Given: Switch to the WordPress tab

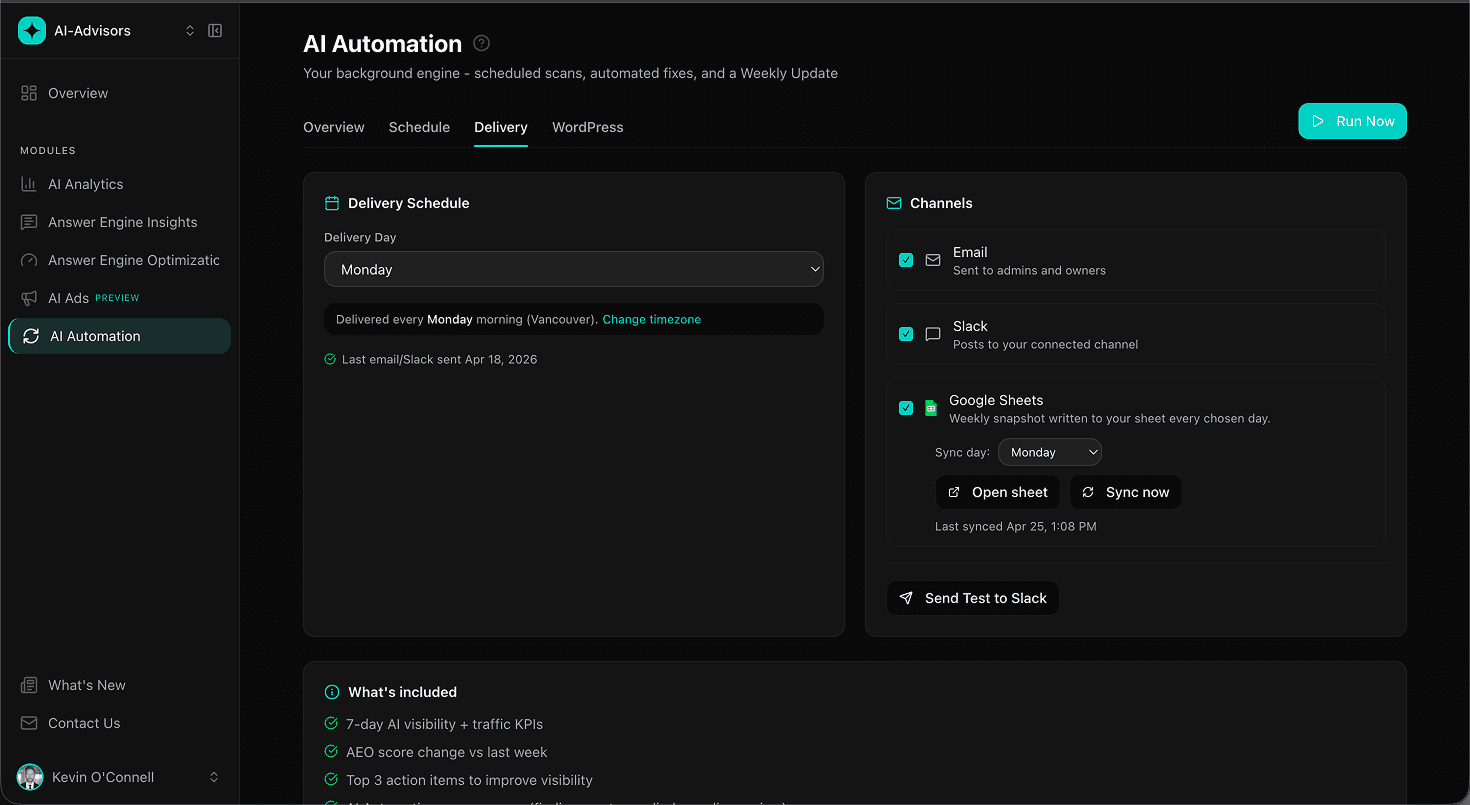Looking at the screenshot, I should tap(587, 127).
